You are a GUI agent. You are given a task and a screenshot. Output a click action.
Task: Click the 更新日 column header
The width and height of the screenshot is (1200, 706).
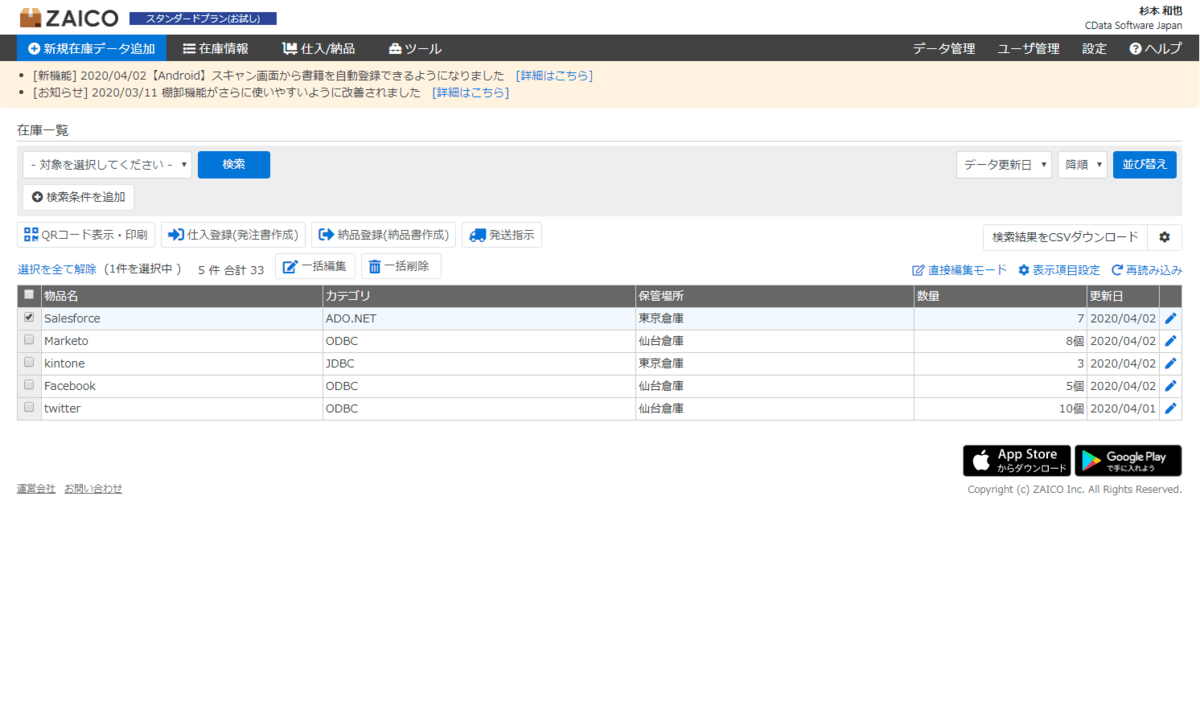[1123, 296]
